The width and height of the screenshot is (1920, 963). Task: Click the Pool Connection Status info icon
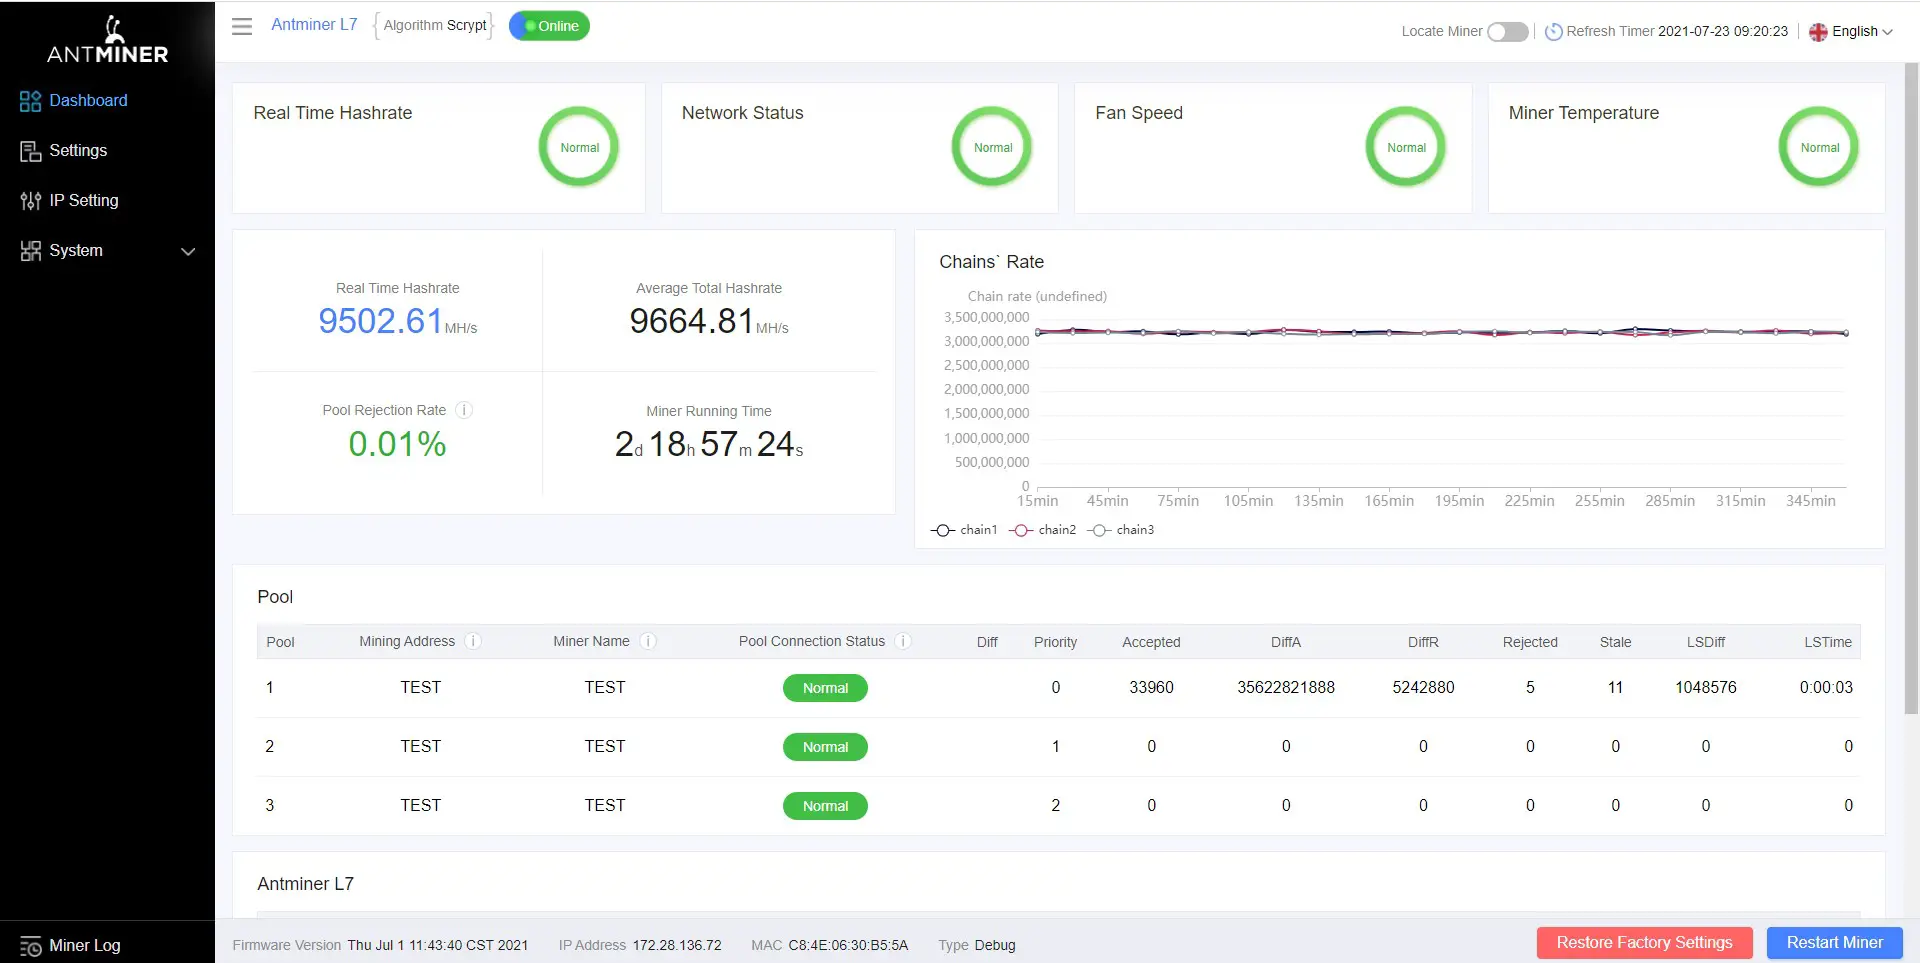(x=903, y=641)
